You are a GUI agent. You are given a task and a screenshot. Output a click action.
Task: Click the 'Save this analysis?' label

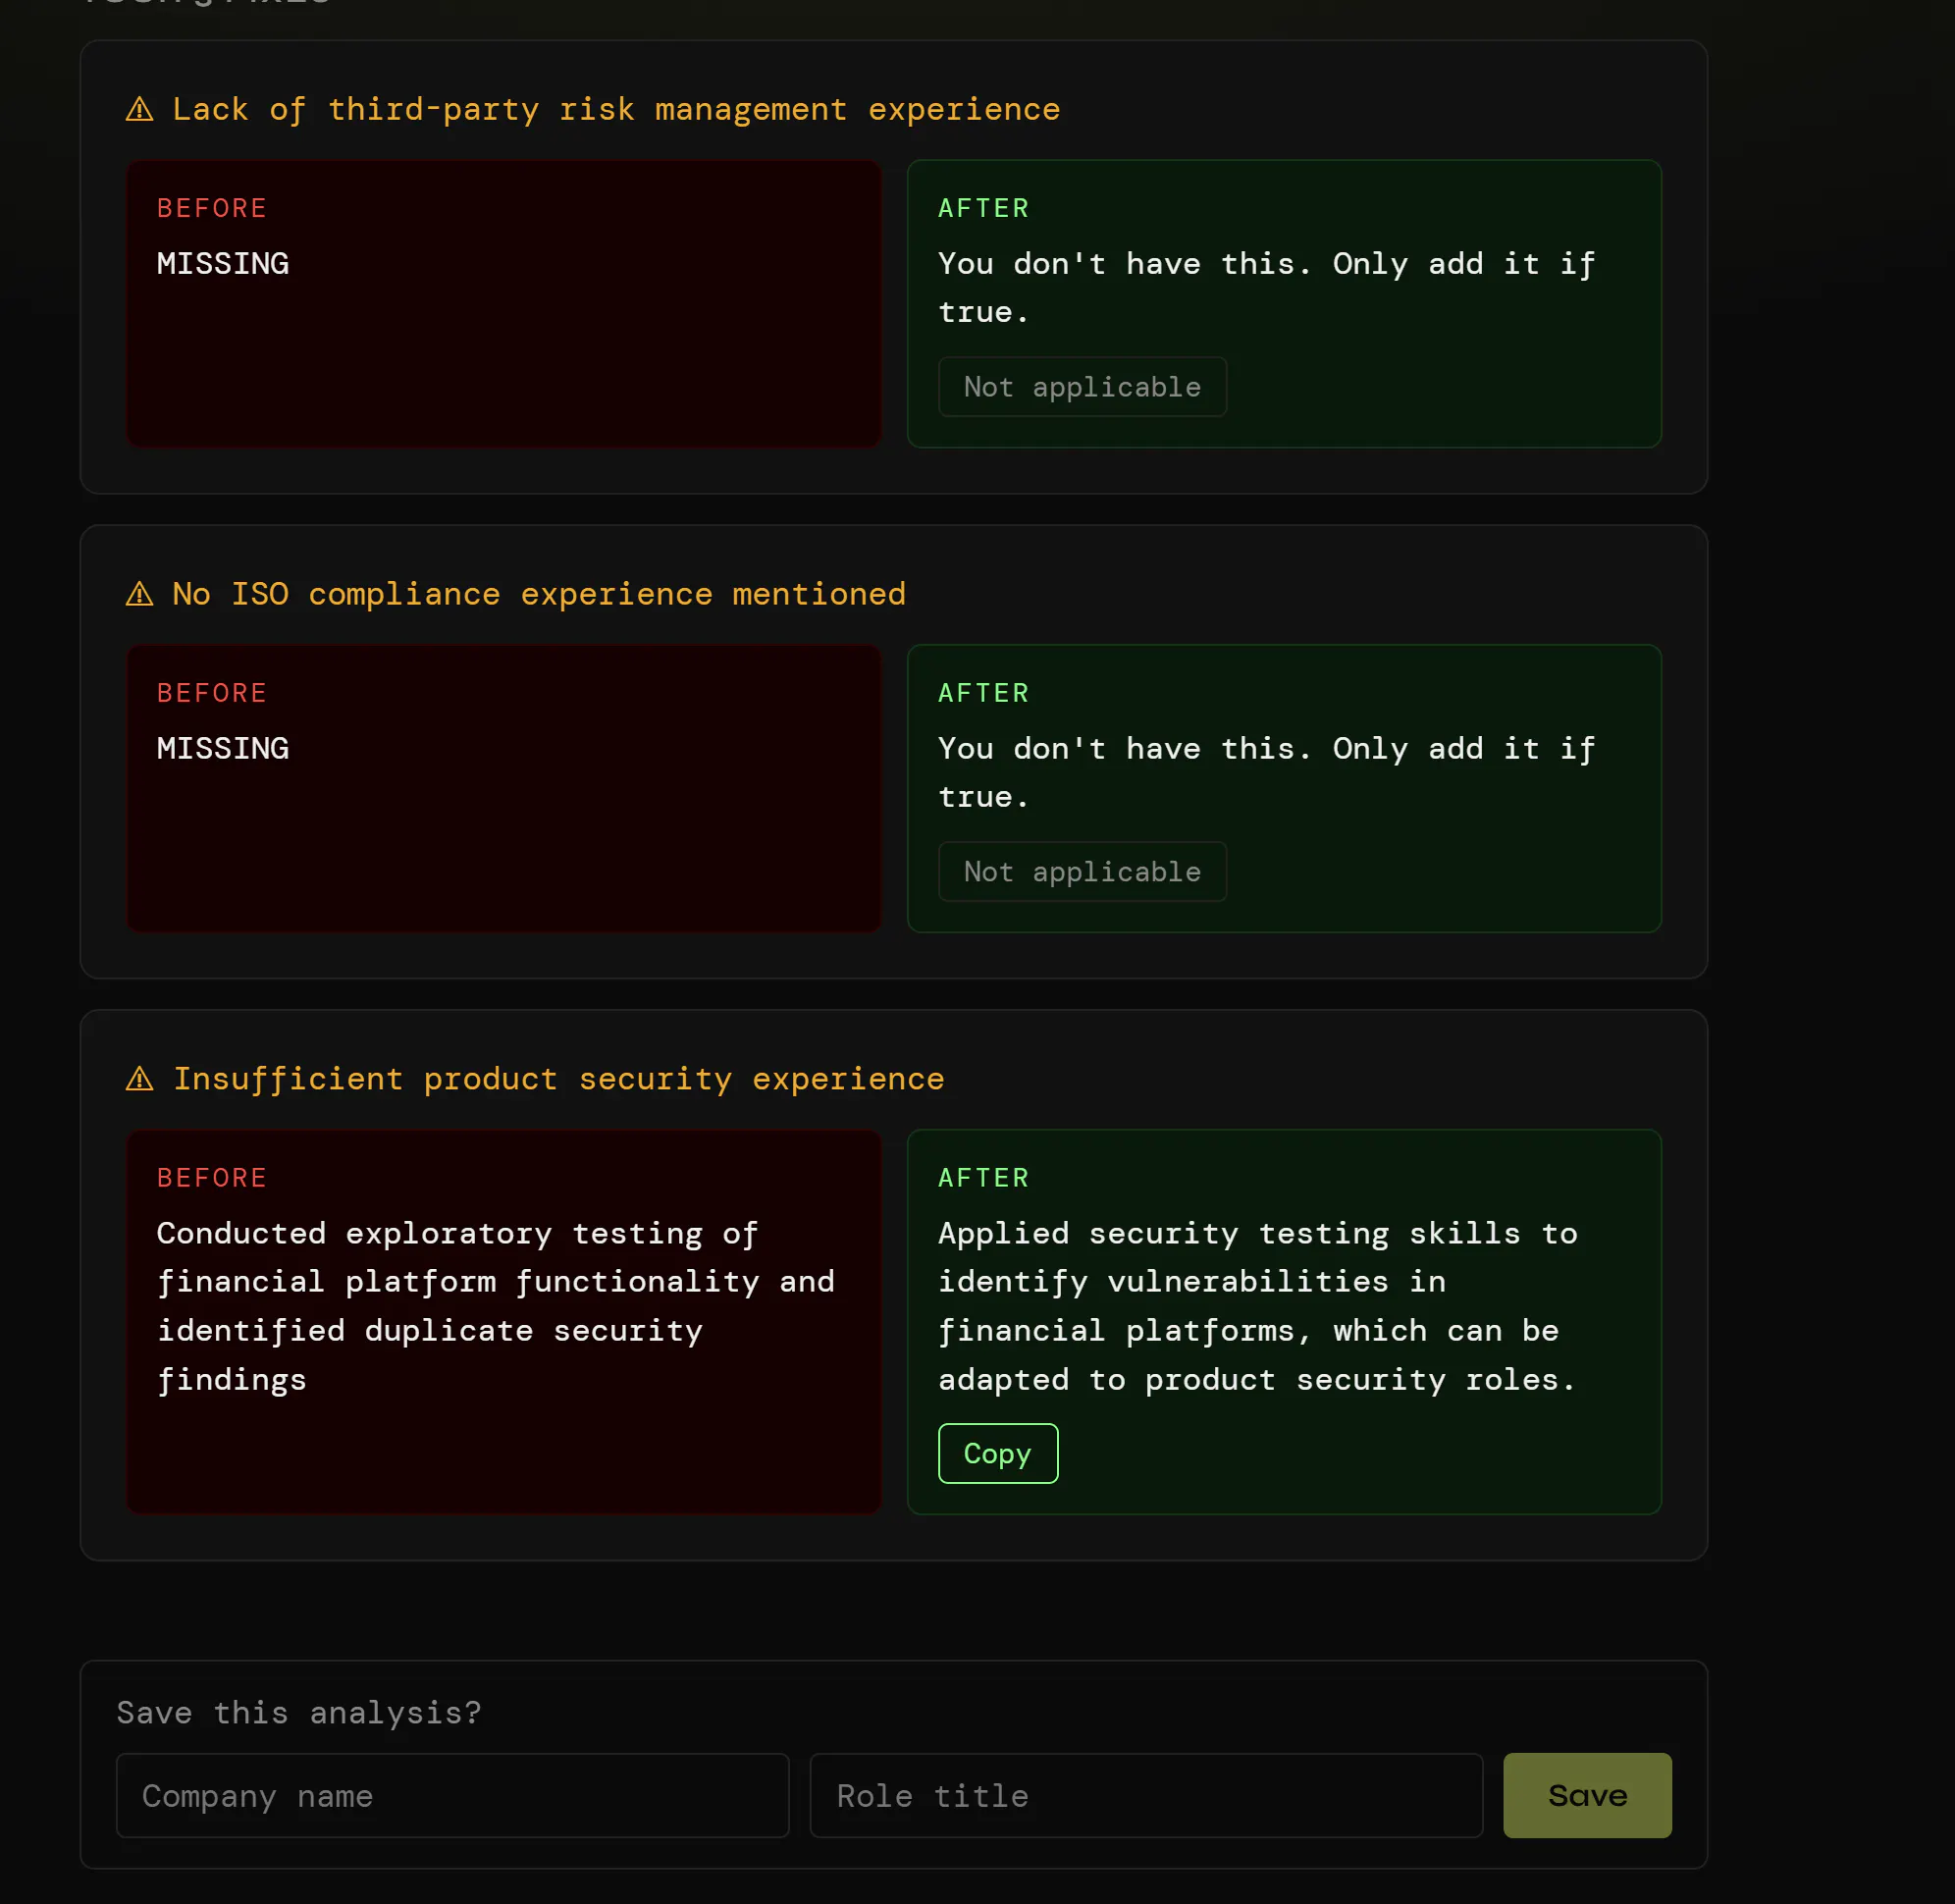tap(299, 1713)
